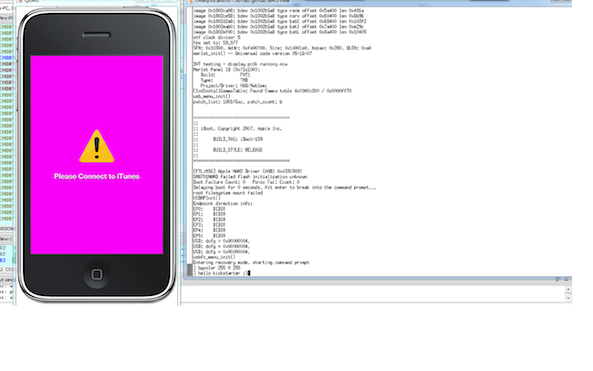Click the terminal window title bar icon
This screenshot has width=593, height=371.
click(191, 1)
